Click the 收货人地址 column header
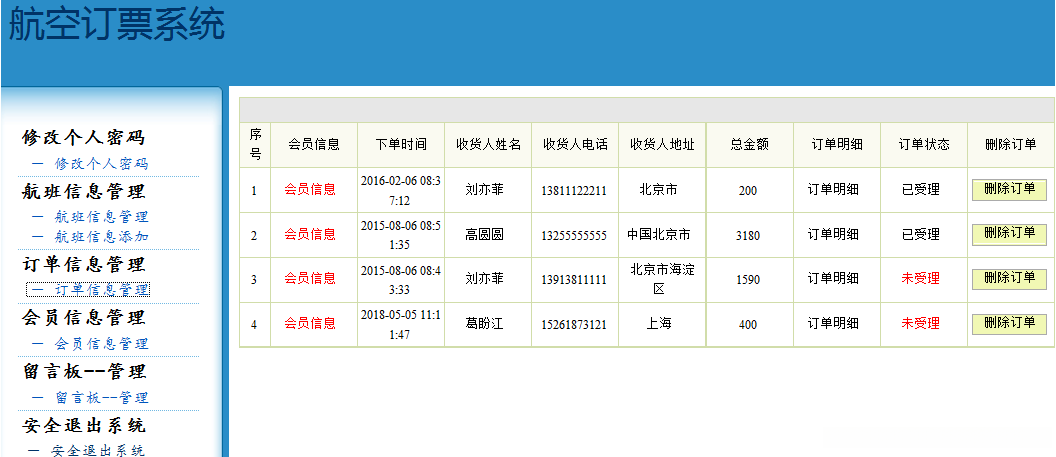1056x457 pixels. [x=662, y=145]
